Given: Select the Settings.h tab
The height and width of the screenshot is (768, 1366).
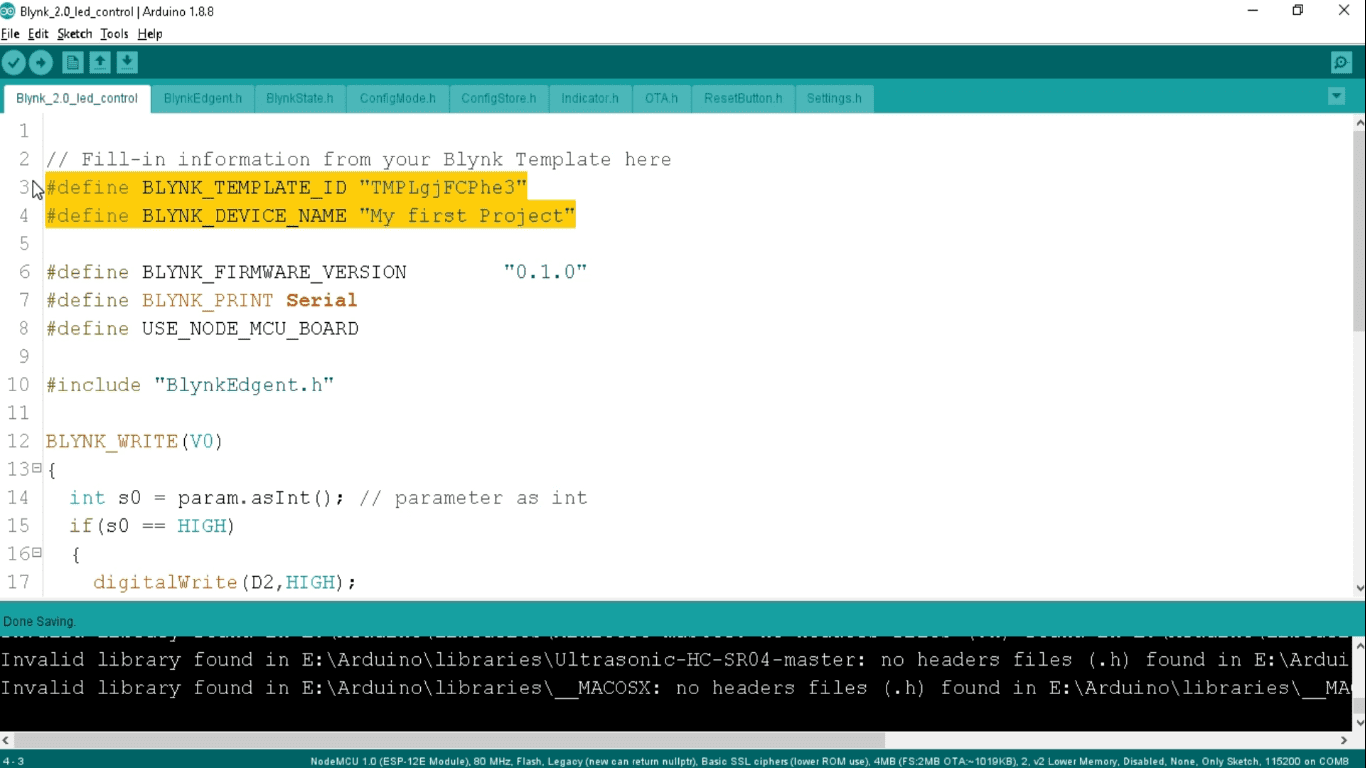Looking at the screenshot, I should click(834, 99).
